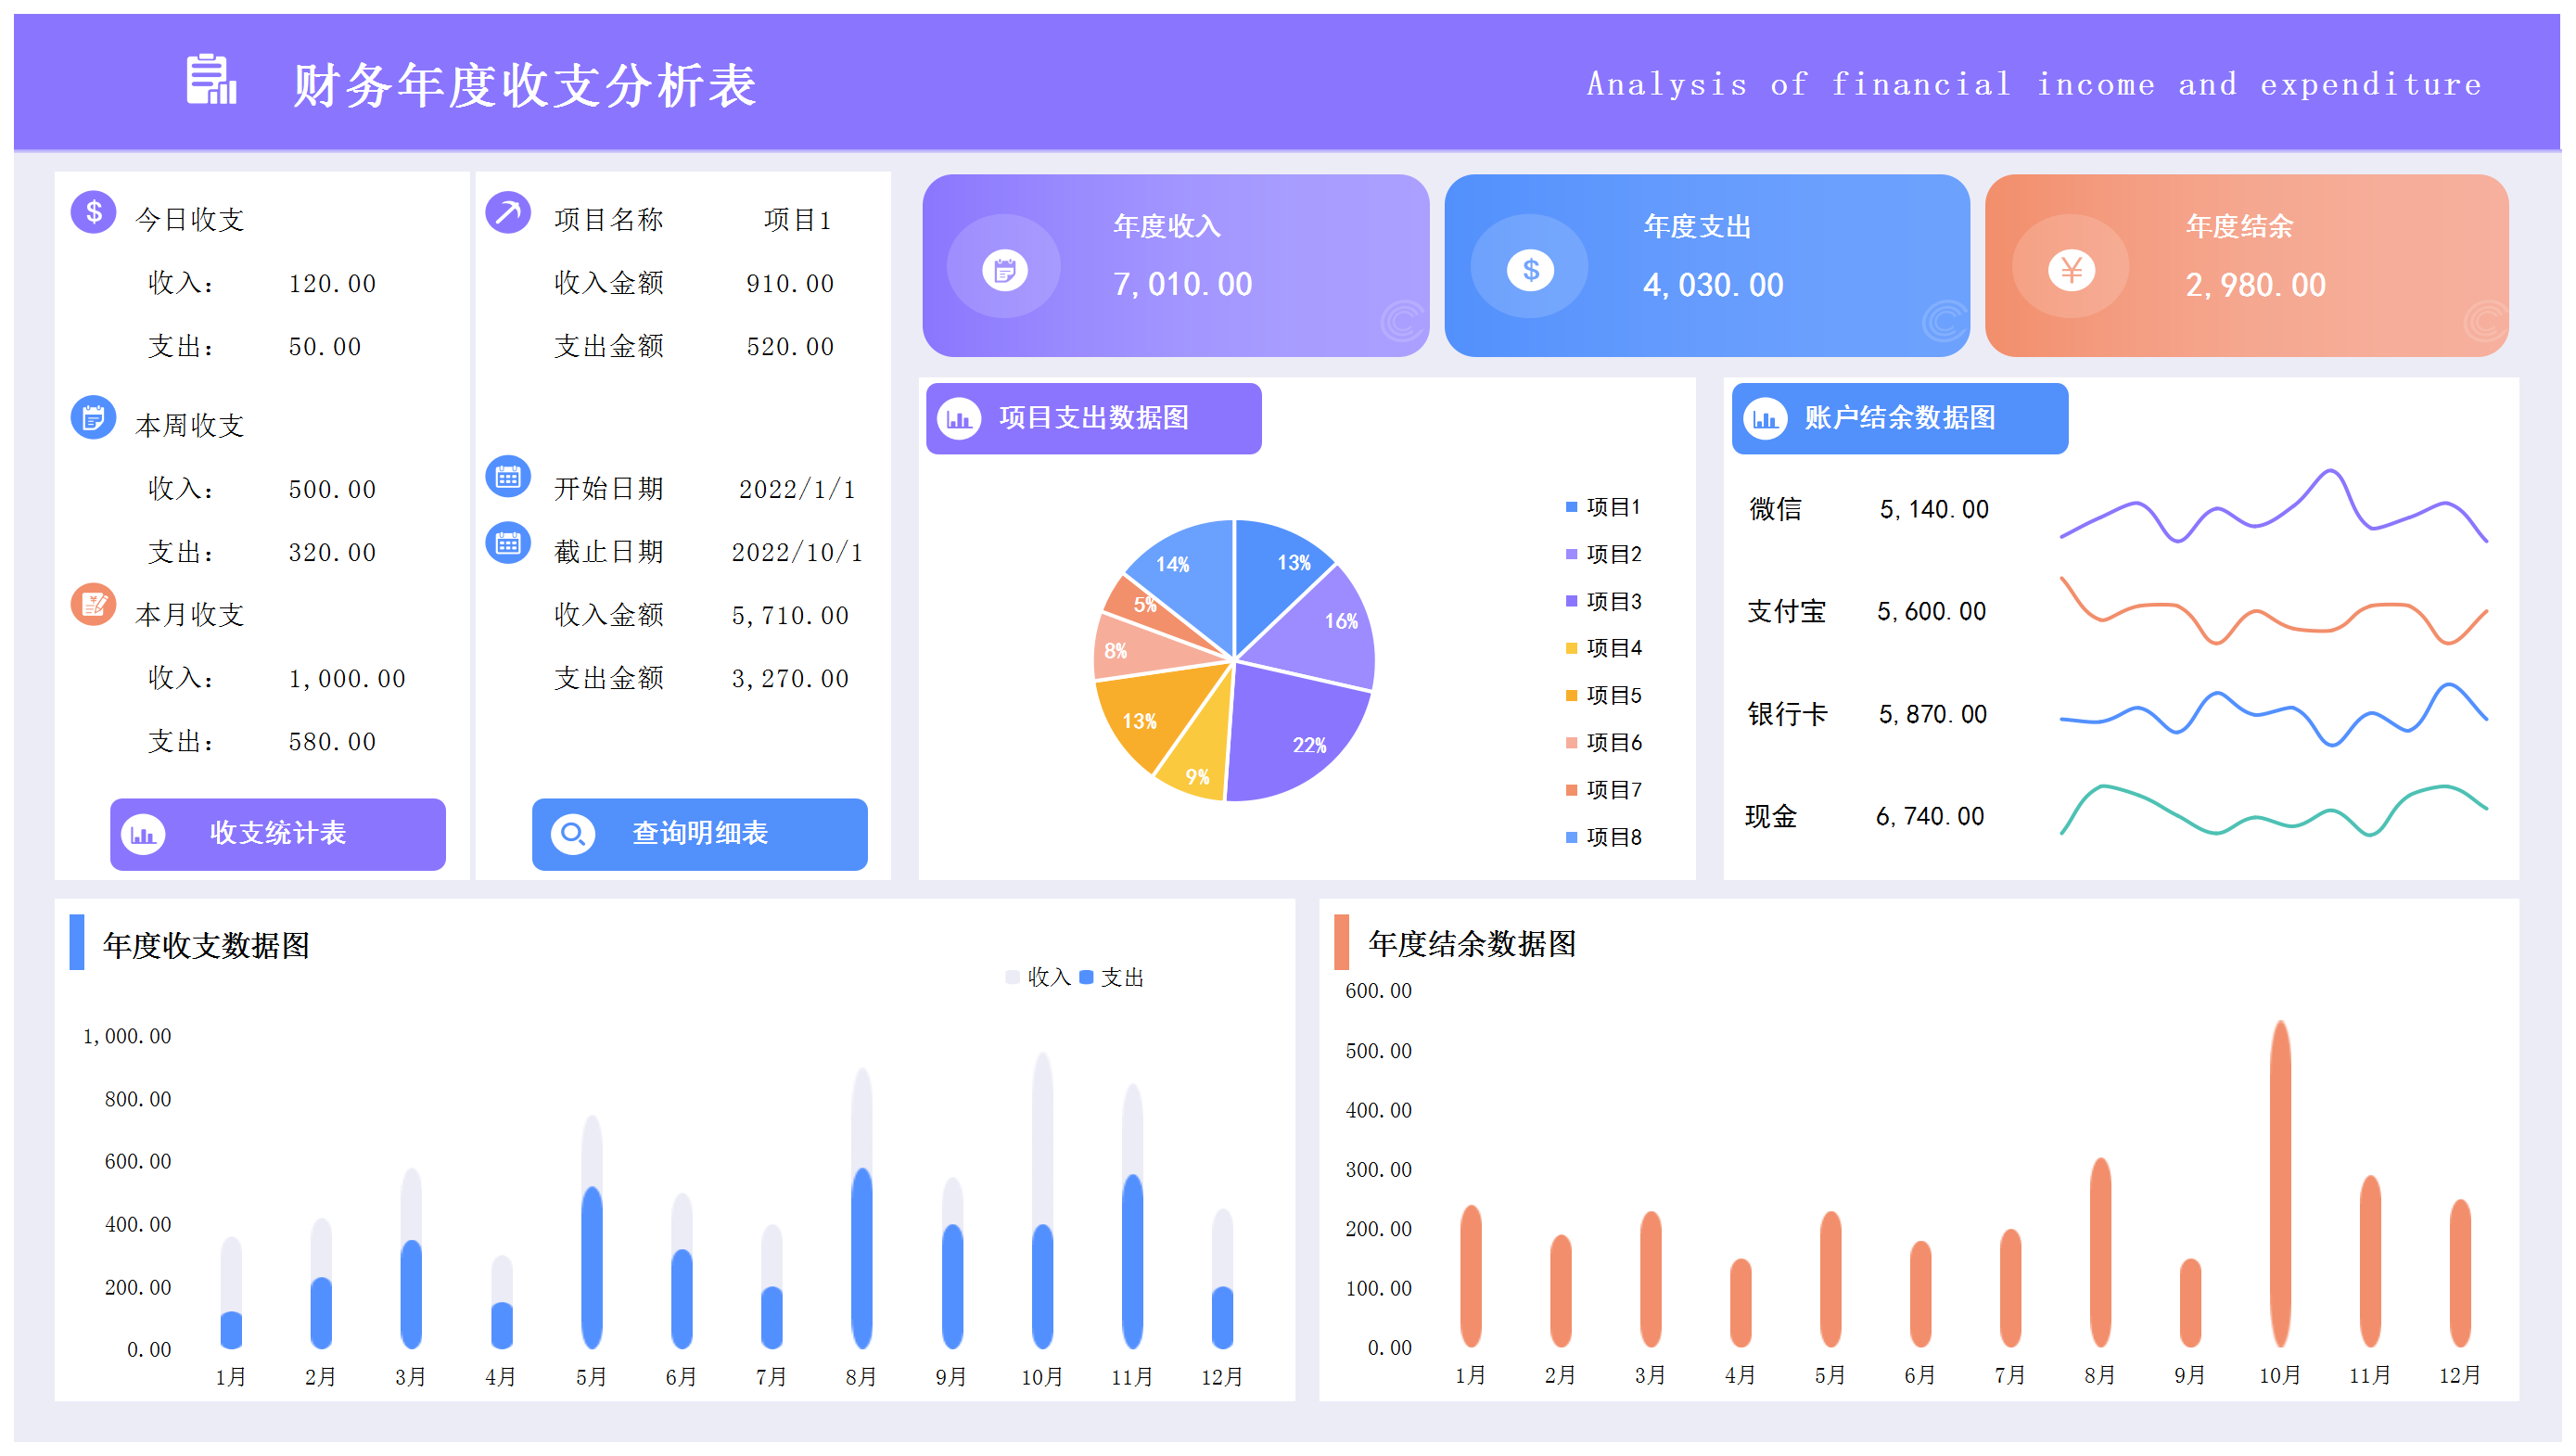The image size is (2576, 1456).
Task: Click the calendar icon beside 开始日期
Action: coord(508,477)
